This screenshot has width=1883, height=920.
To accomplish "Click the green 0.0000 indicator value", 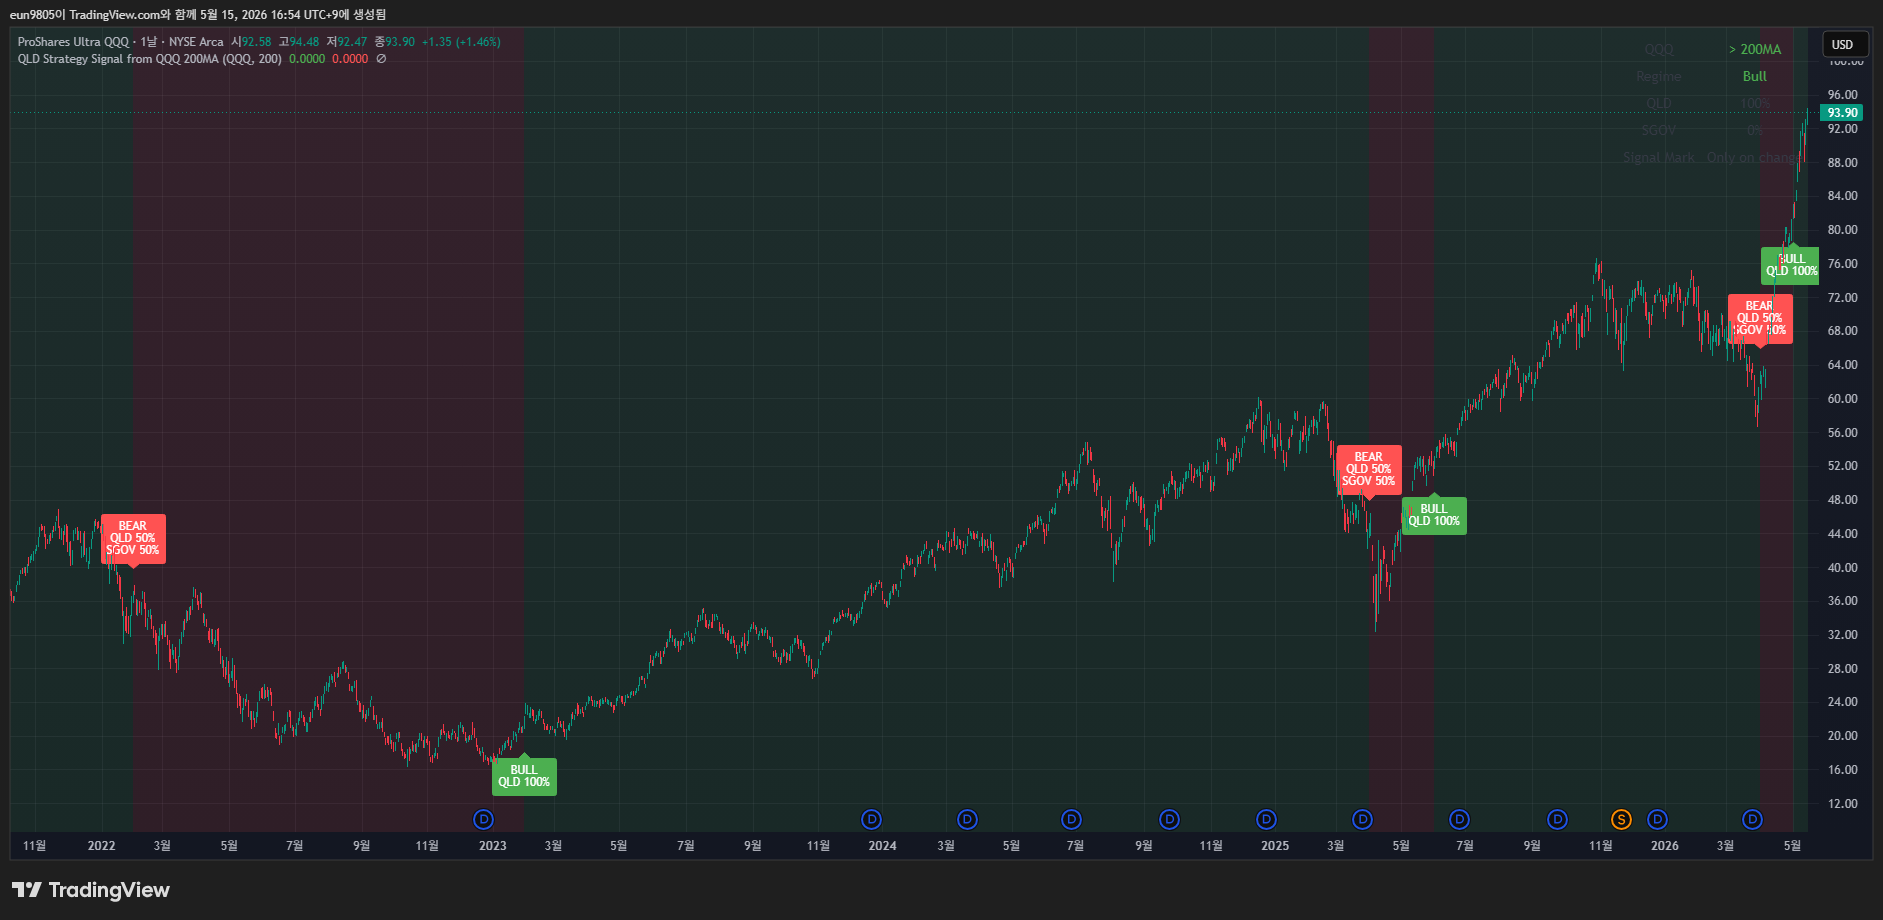I will (x=307, y=59).
